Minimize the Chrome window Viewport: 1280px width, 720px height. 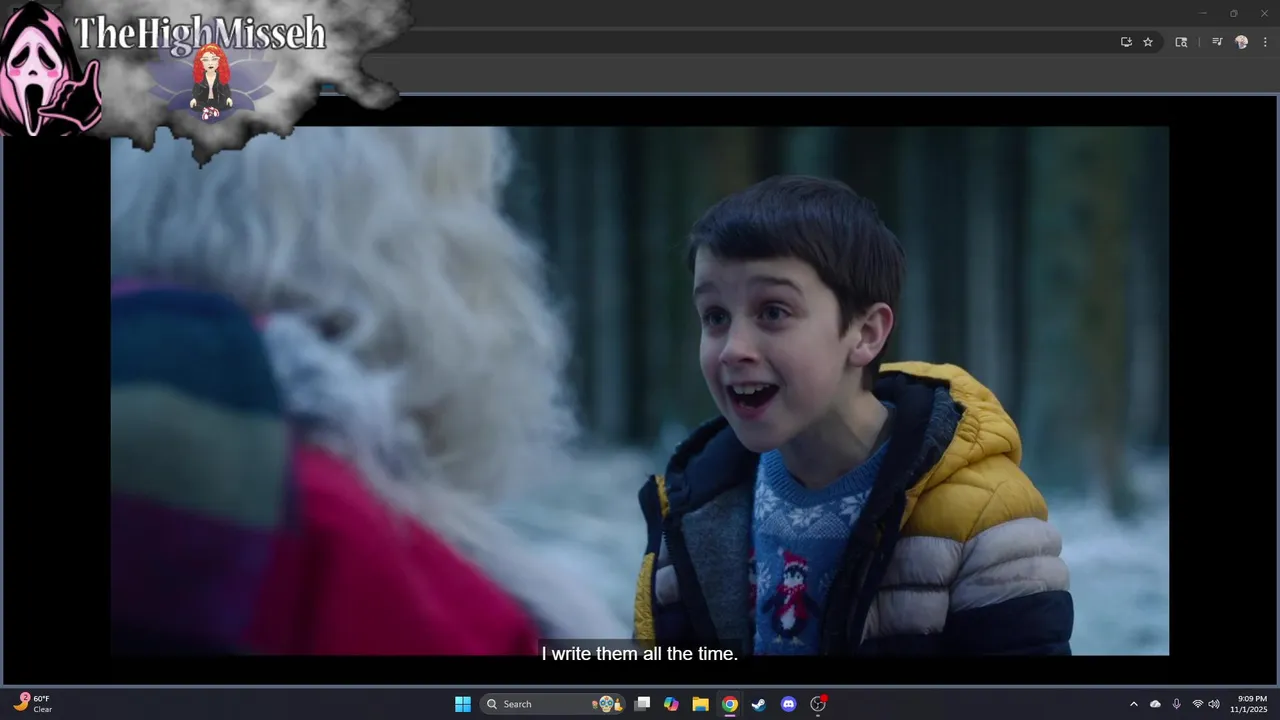[x=1203, y=13]
